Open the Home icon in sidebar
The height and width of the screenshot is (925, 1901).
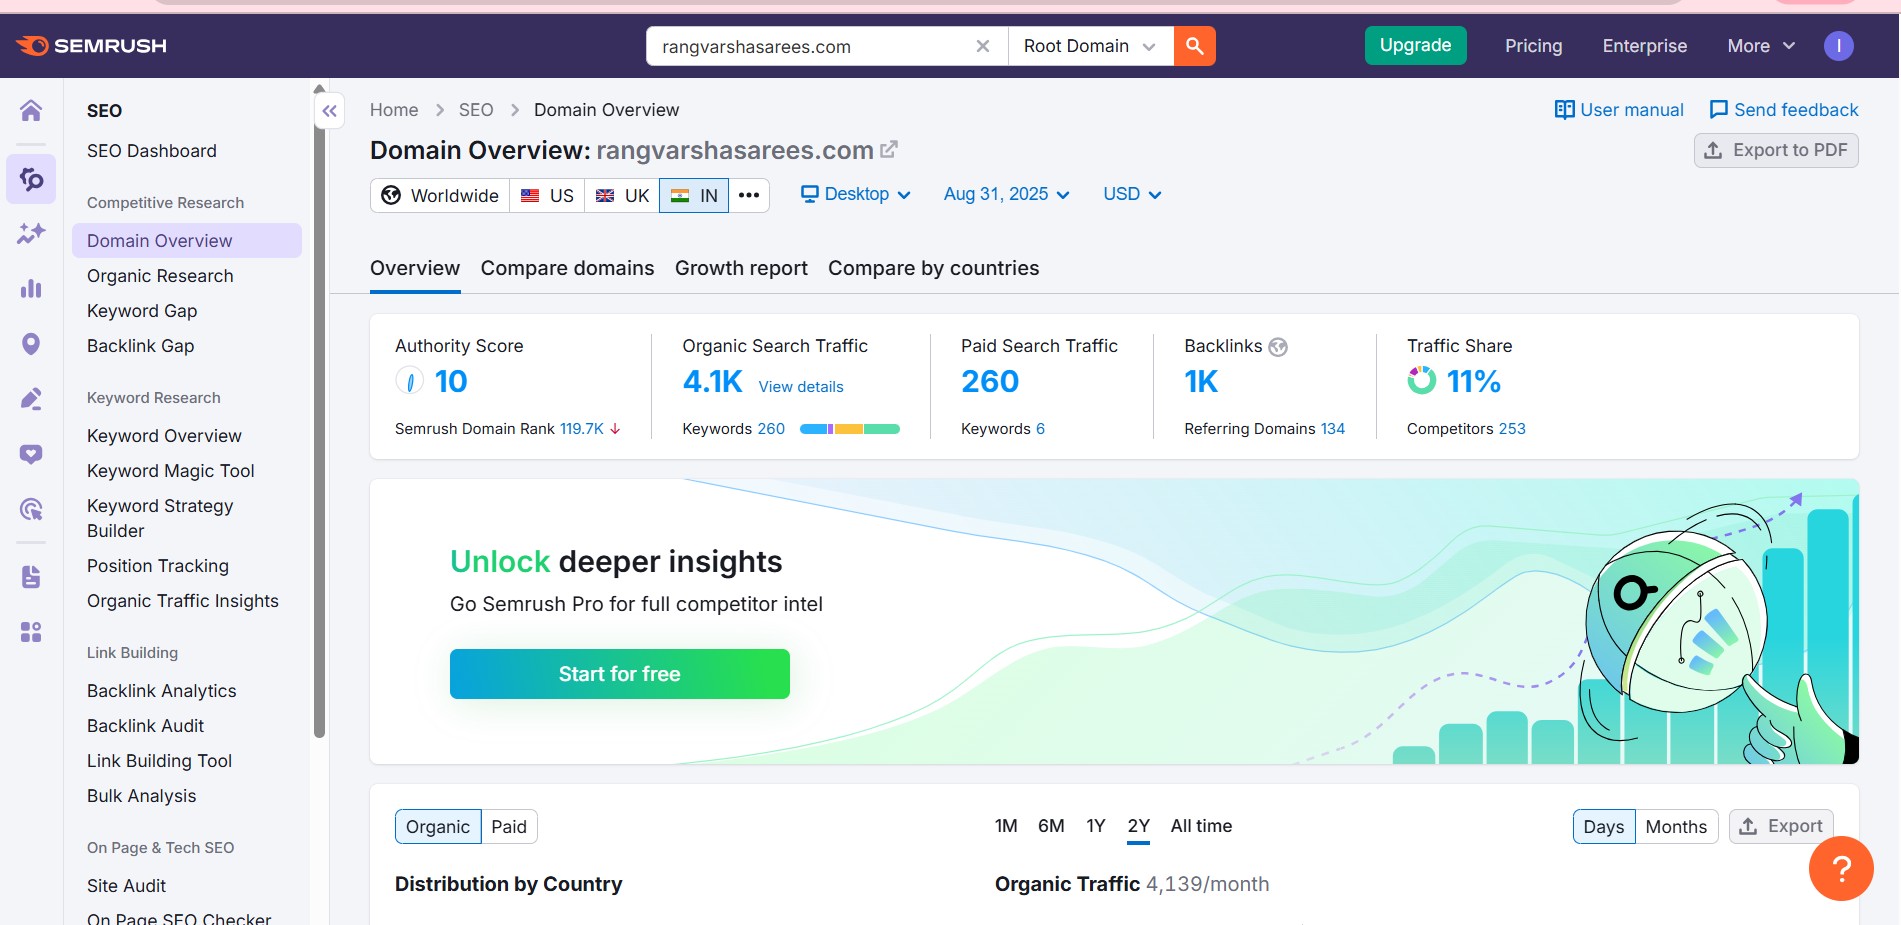point(31,110)
